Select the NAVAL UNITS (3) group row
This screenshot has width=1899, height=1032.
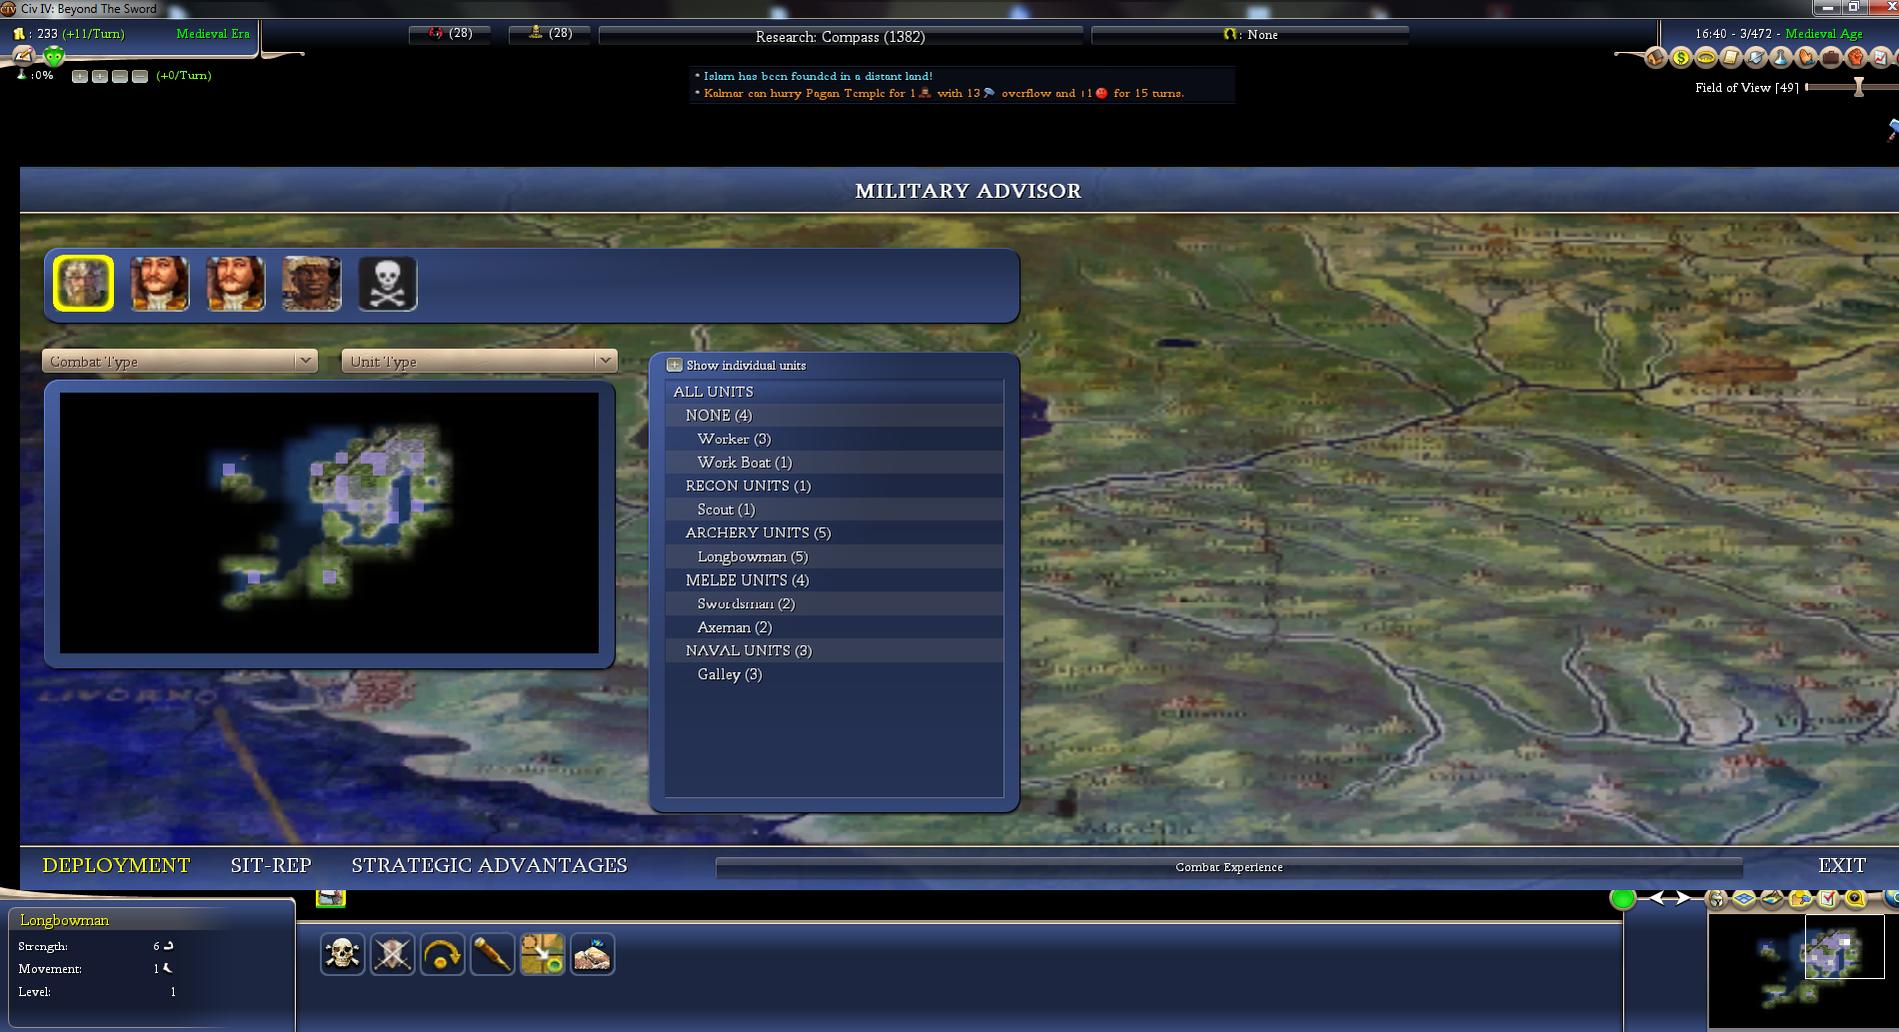pos(834,651)
